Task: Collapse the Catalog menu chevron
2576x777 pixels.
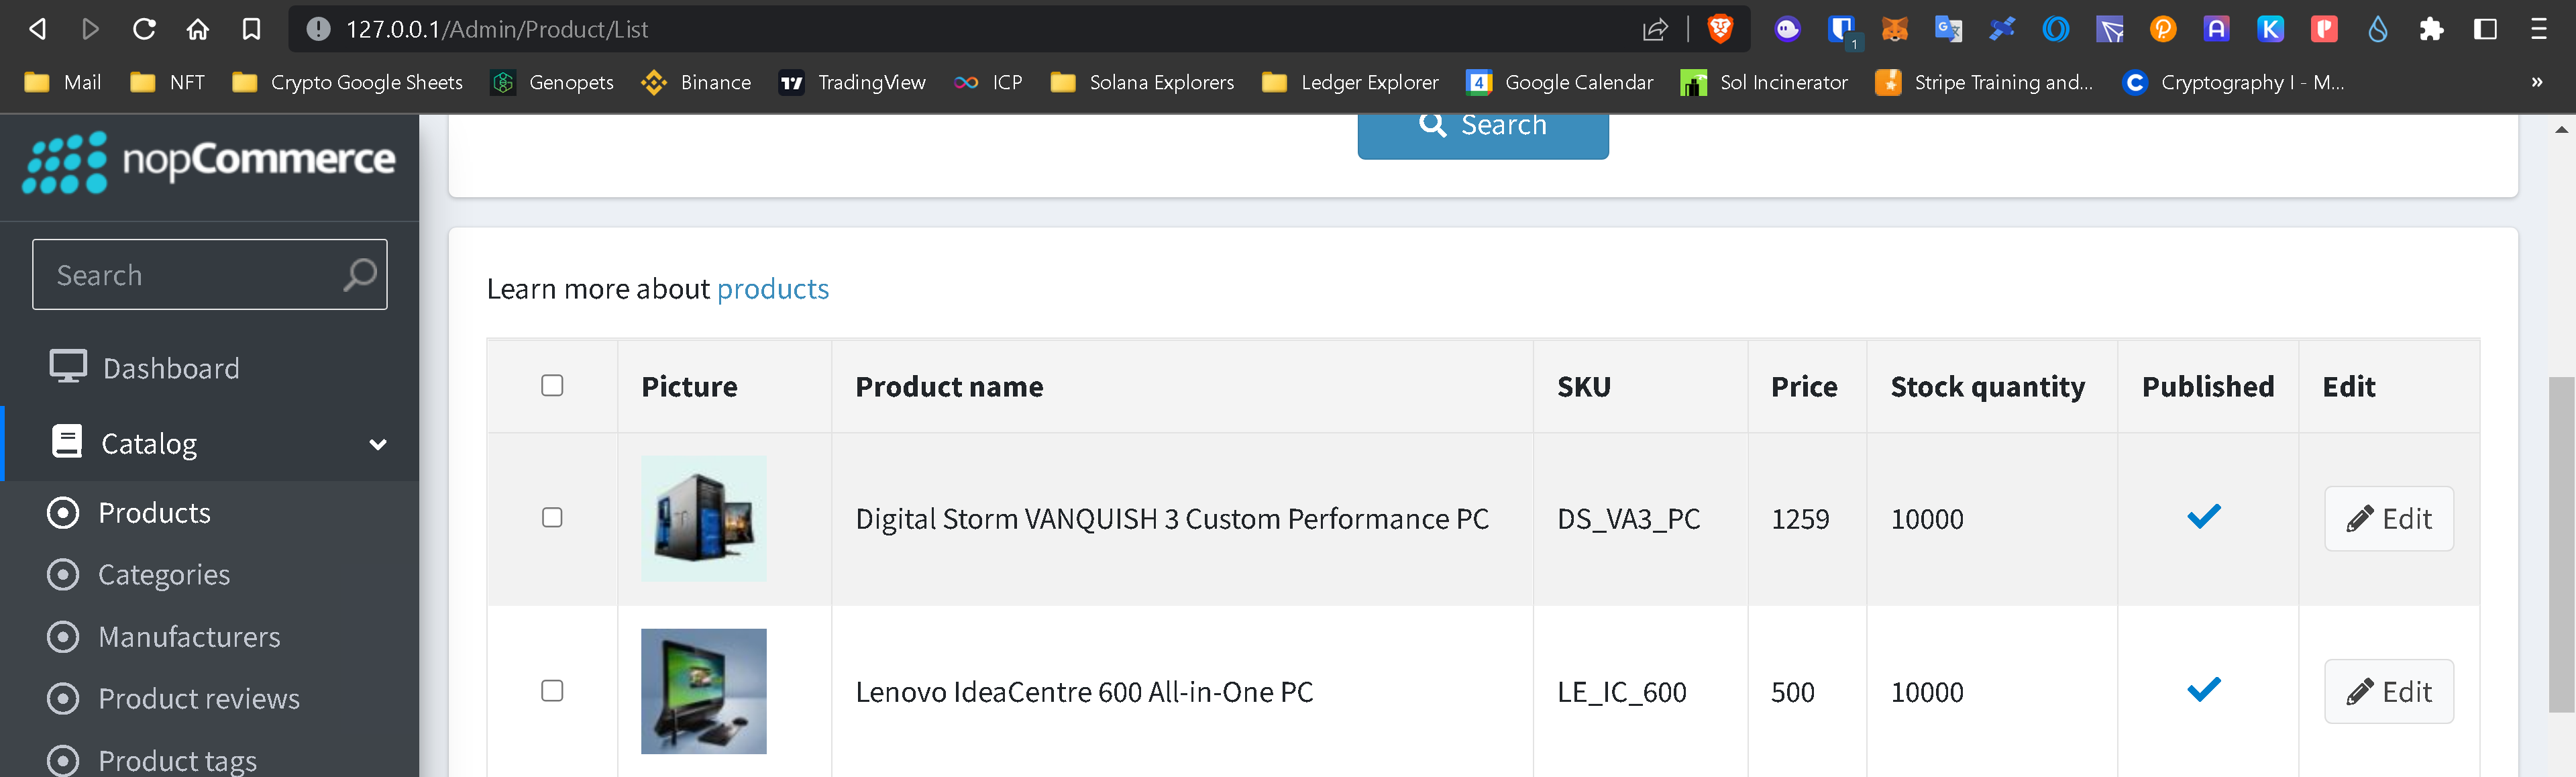Action: point(378,444)
